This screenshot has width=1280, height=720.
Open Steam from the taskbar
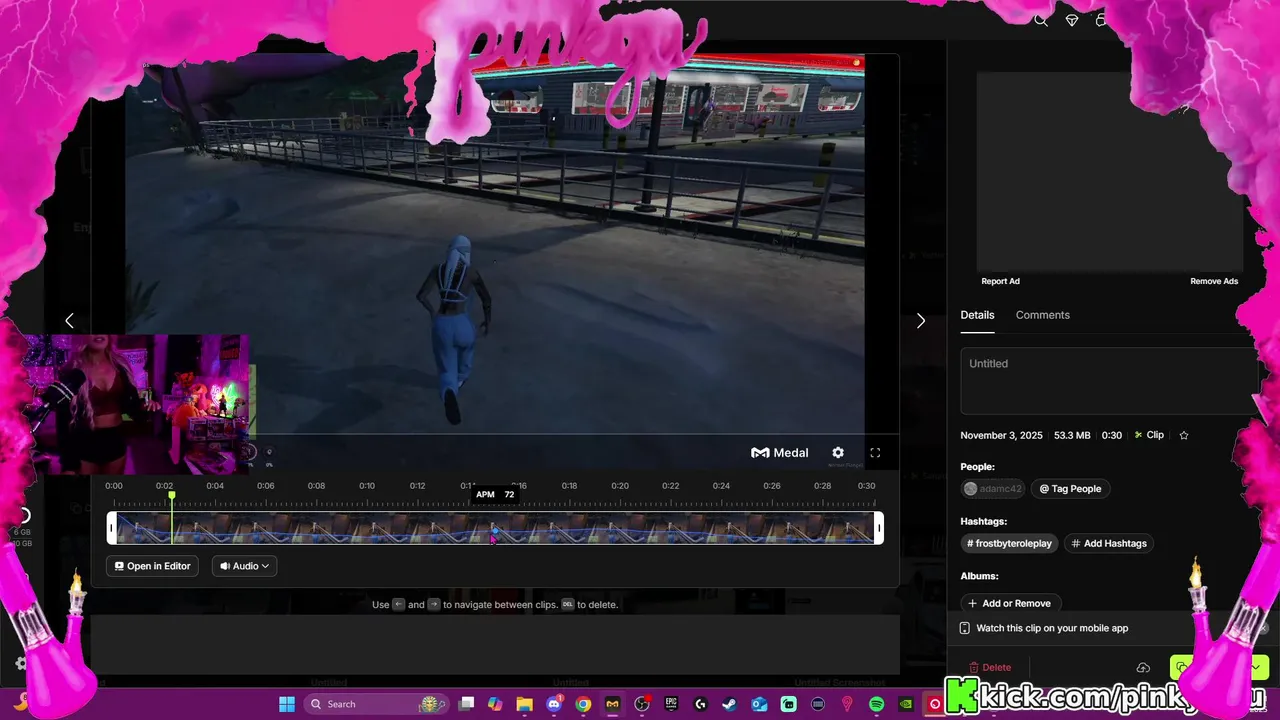[730, 704]
